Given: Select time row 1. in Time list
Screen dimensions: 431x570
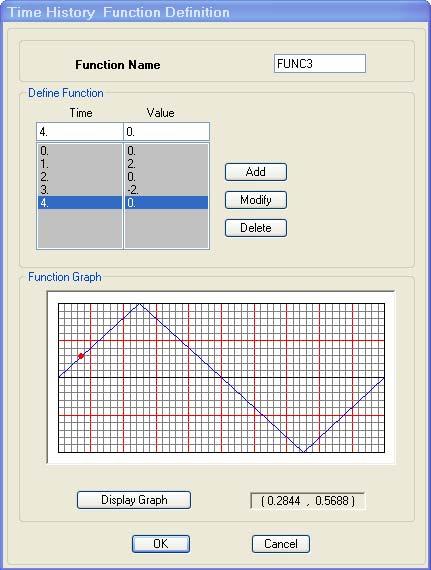Looking at the screenshot, I should 80,164.
